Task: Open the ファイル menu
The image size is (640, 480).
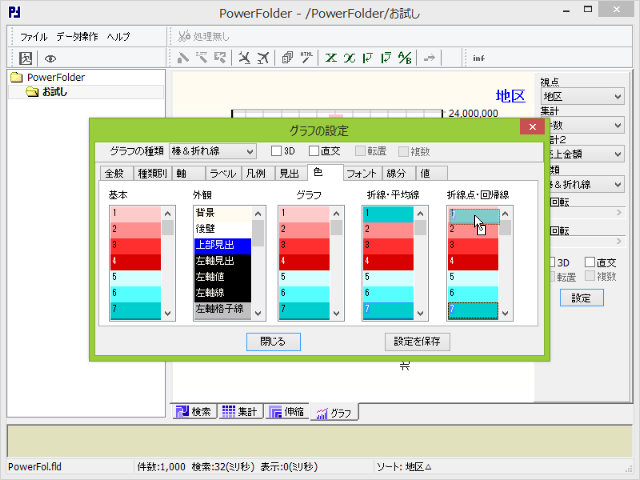Action: pyautogui.click(x=34, y=37)
